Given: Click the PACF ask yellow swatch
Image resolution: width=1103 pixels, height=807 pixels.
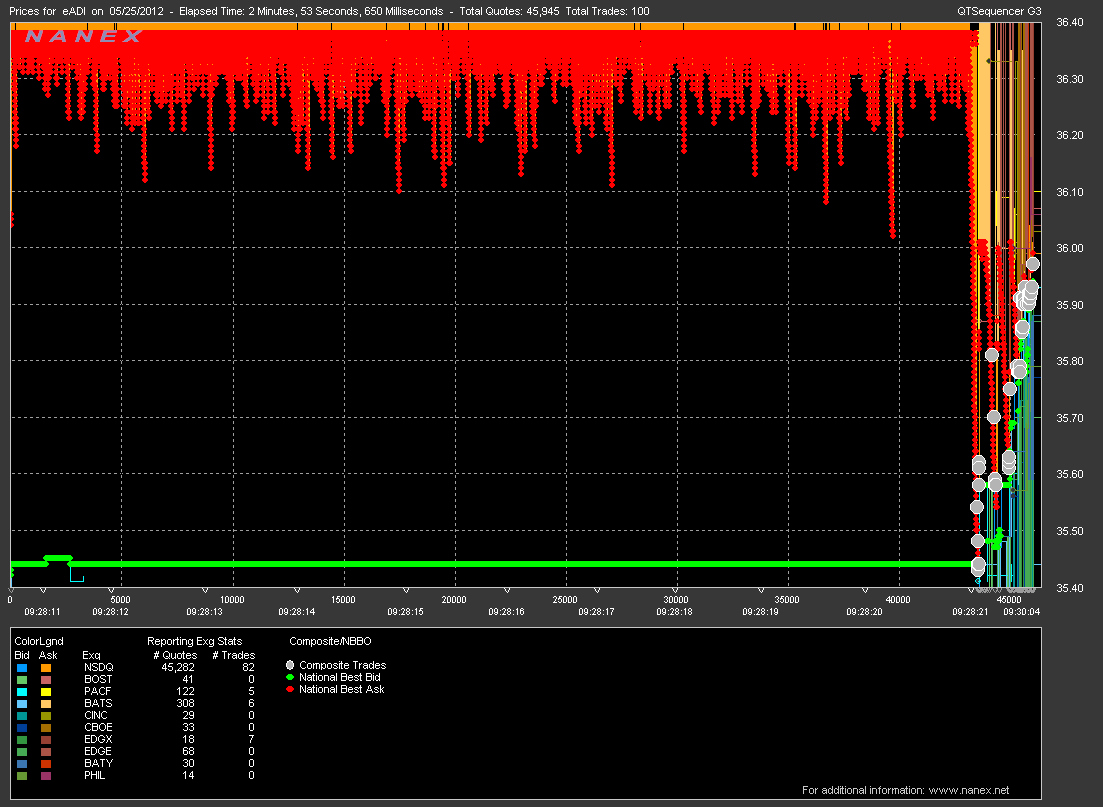Looking at the screenshot, I should click(x=46, y=692).
